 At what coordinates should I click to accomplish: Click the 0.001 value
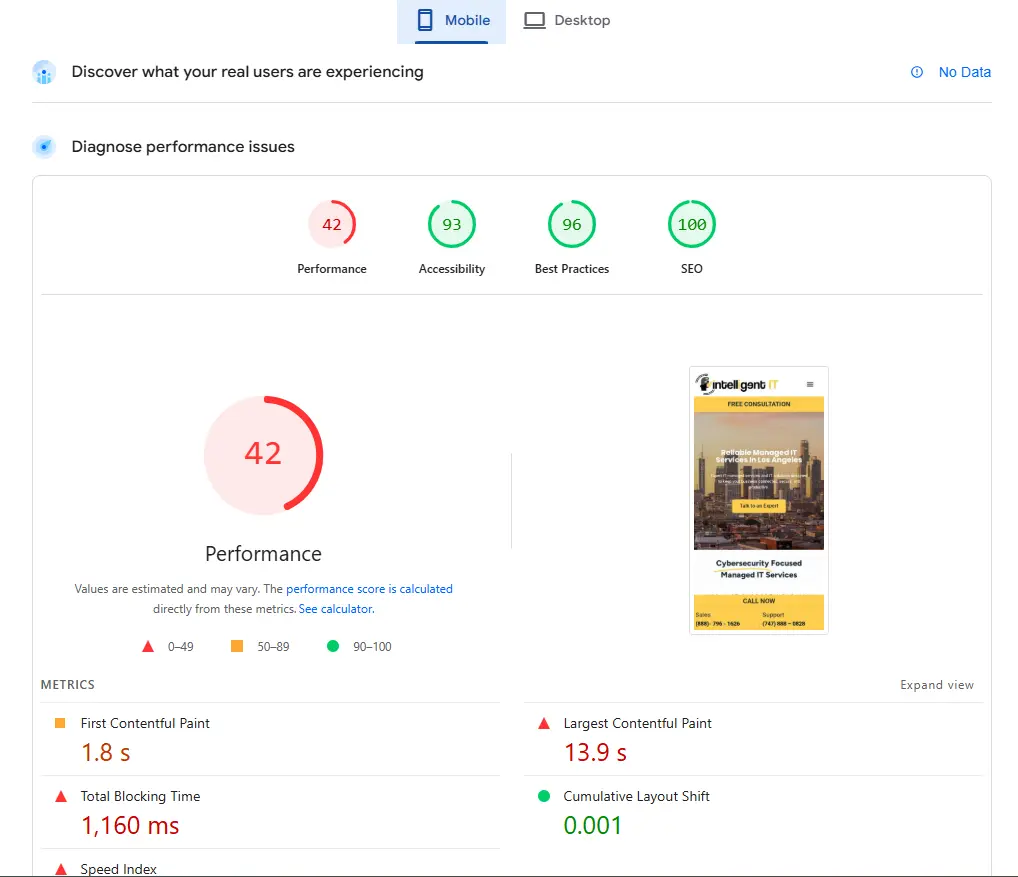593,826
